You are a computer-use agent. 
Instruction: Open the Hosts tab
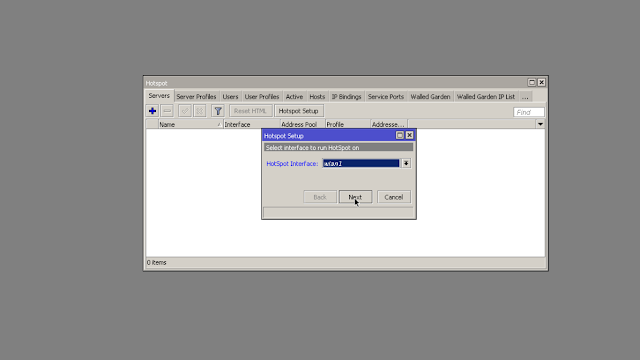click(x=317, y=97)
